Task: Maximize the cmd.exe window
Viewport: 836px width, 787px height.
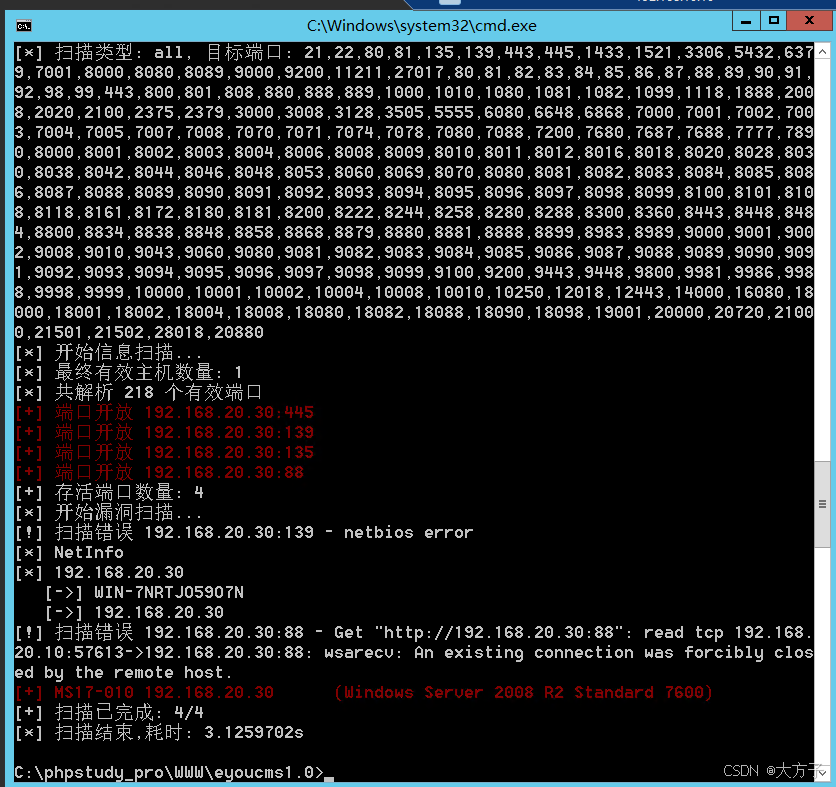Action: pos(774,21)
